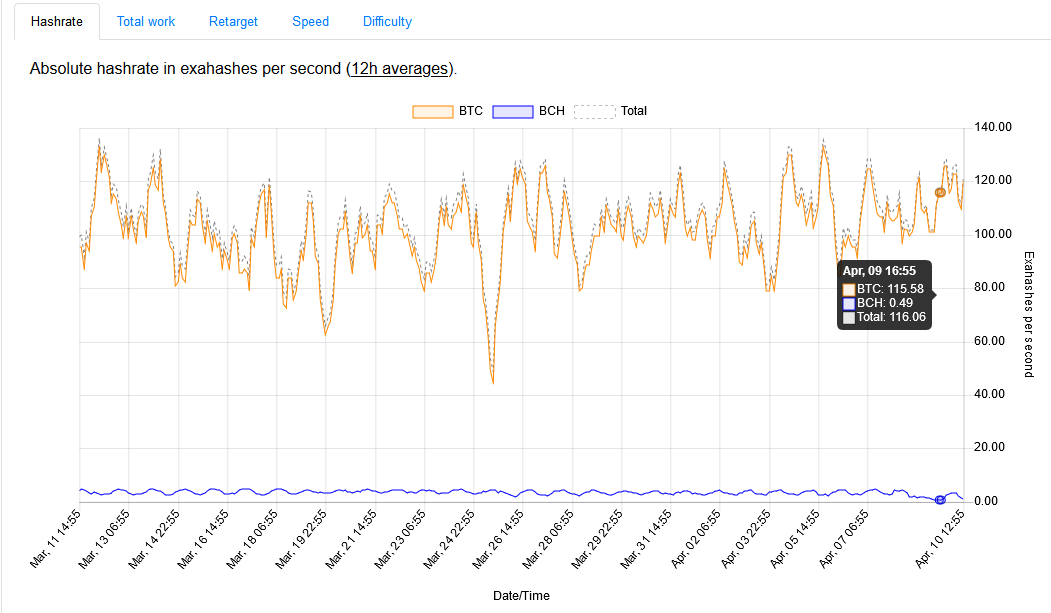
Task: Click the Total swatch inside the tooltip
Action: (x=849, y=317)
